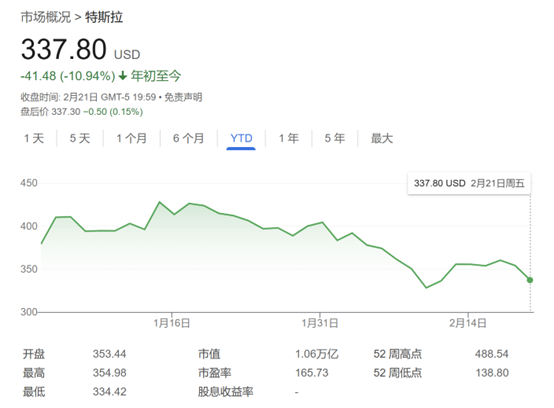The image size is (554, 408).
Task: Click the 400 y-axis label
Action: point(29,226)
